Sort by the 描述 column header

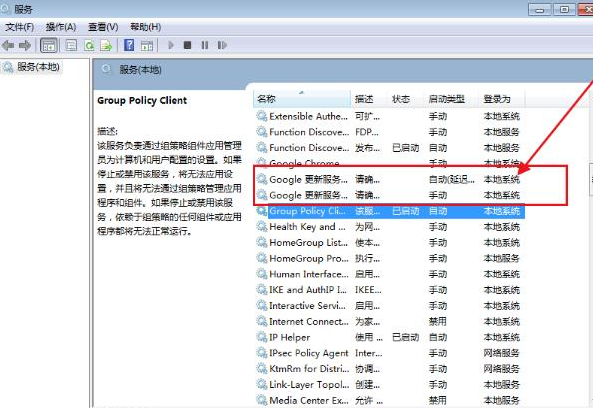tap(369, 99)
